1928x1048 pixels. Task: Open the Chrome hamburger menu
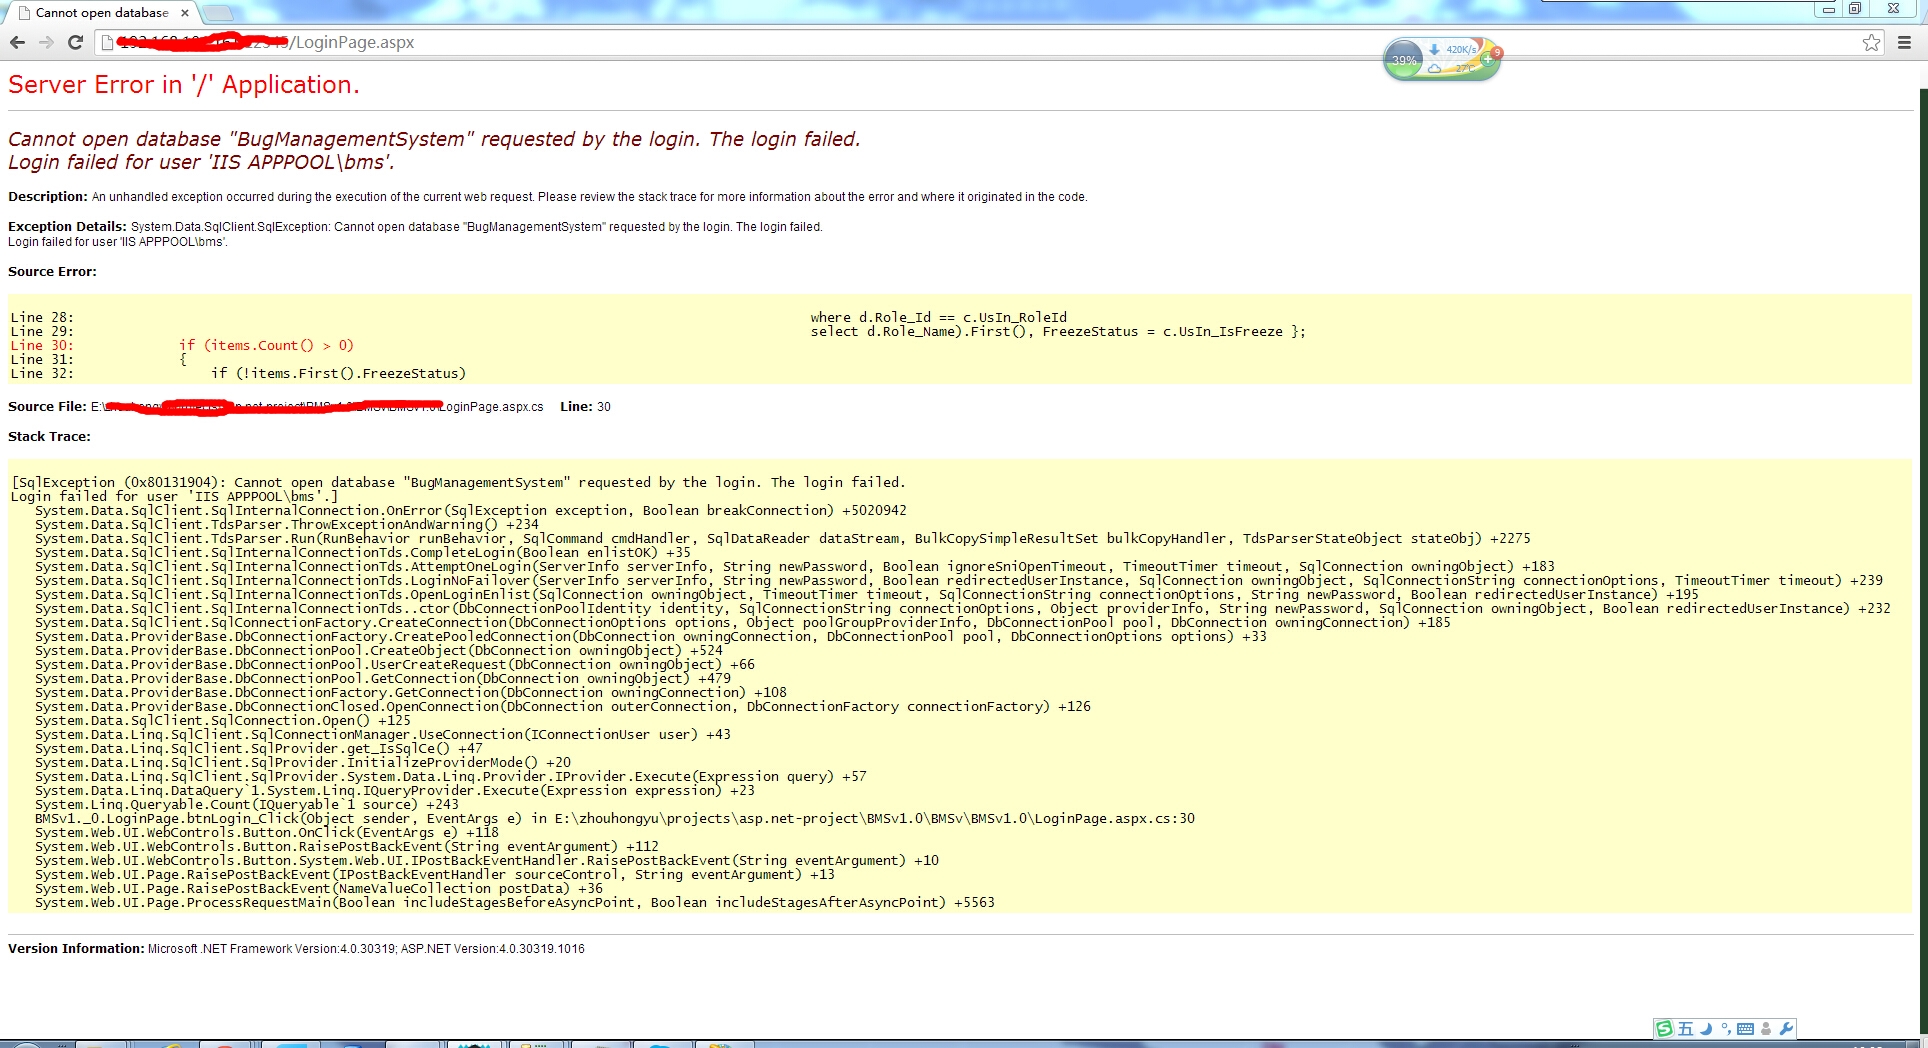click(1904, 42)
